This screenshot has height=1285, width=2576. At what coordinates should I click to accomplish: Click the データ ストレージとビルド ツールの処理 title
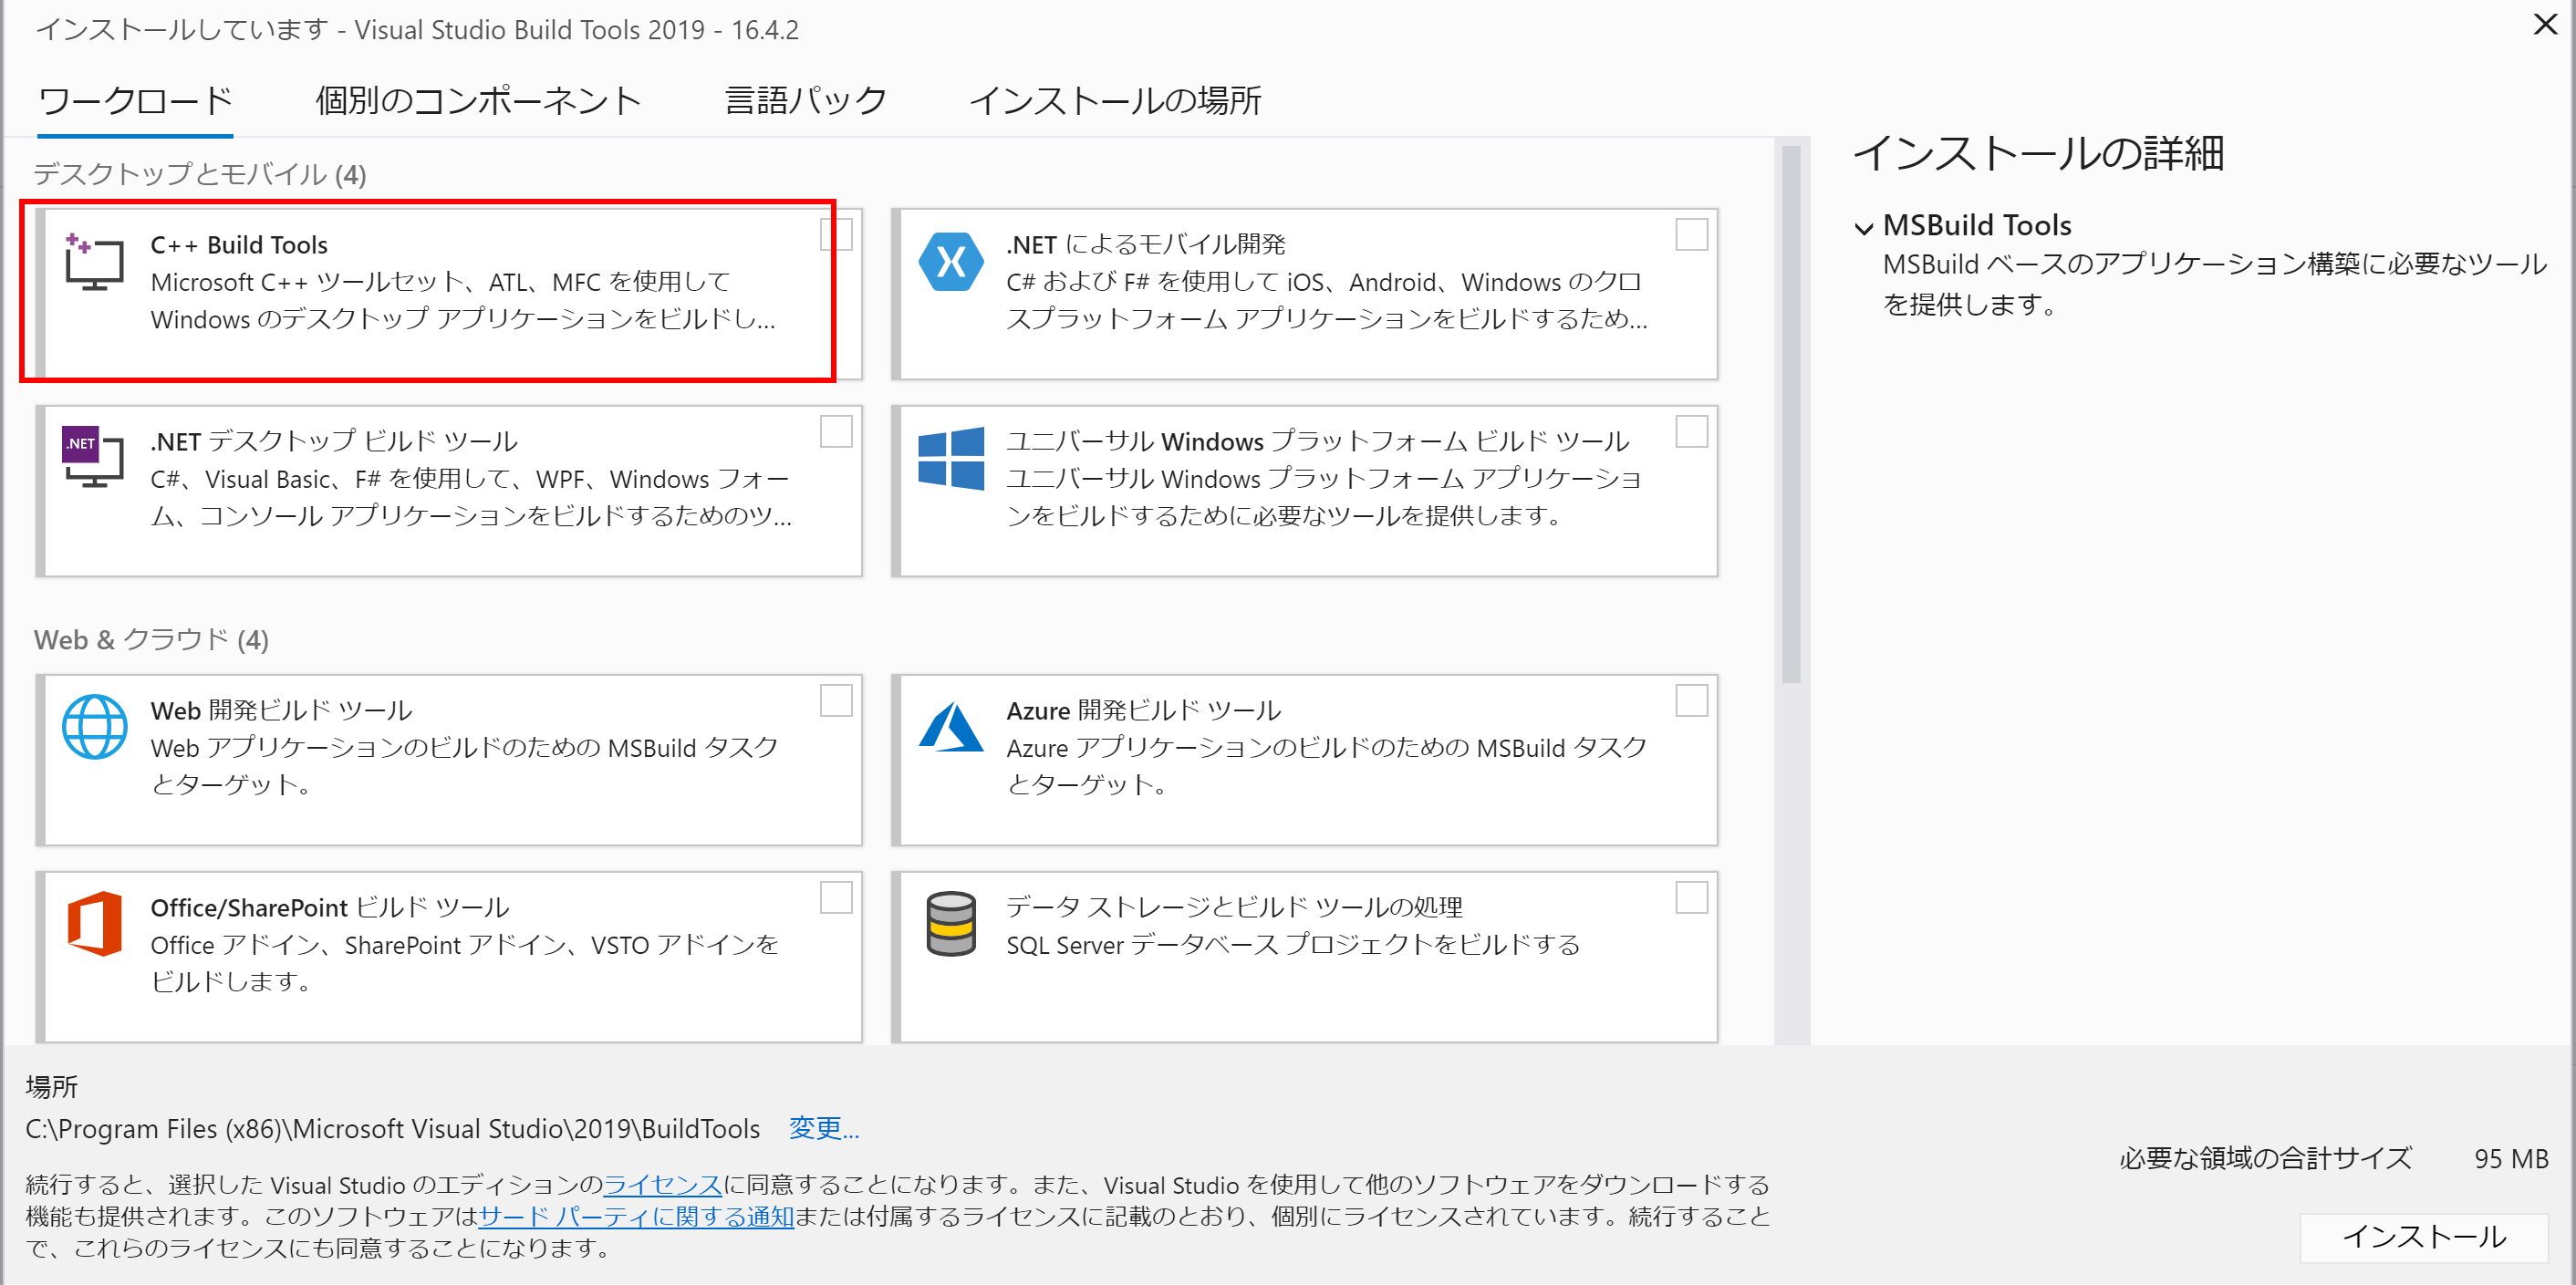tap(1234, 907)
